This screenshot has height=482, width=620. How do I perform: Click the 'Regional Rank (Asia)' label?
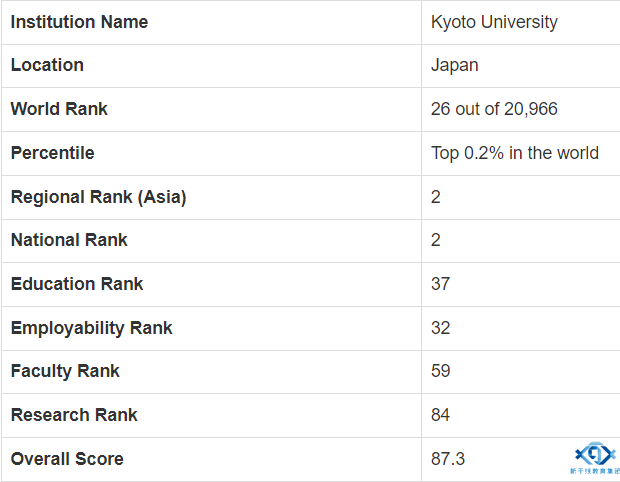point(98,197)
